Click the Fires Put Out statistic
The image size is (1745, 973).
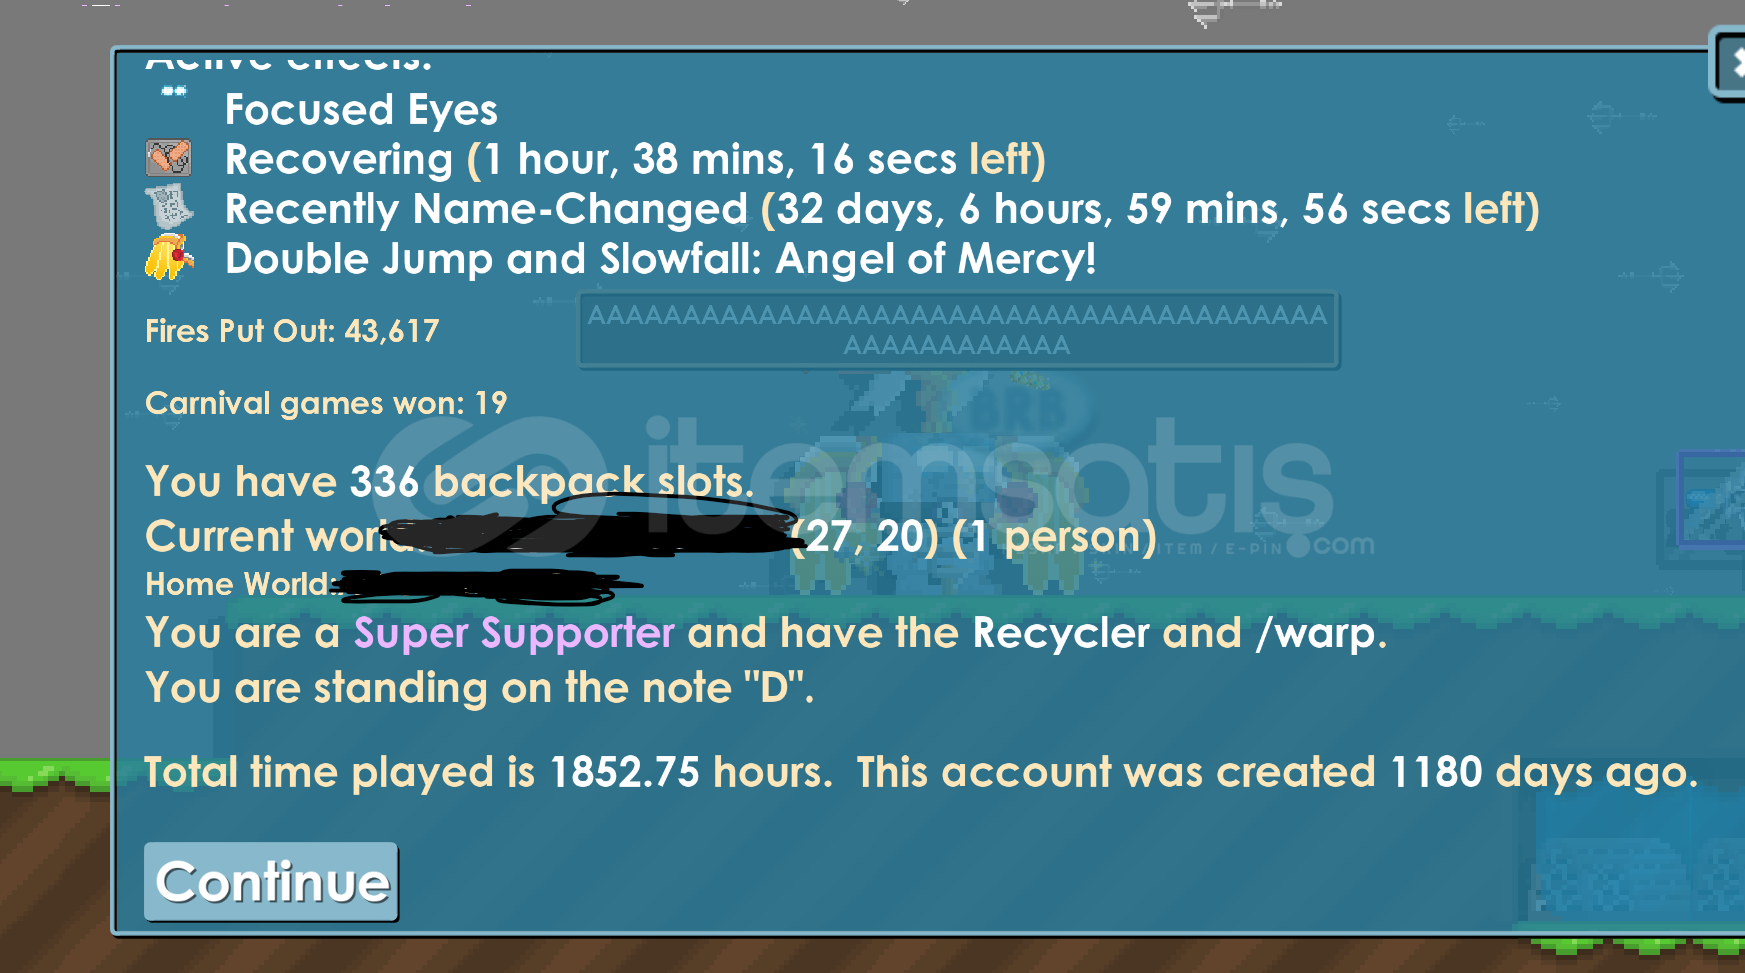coord(292,331)
